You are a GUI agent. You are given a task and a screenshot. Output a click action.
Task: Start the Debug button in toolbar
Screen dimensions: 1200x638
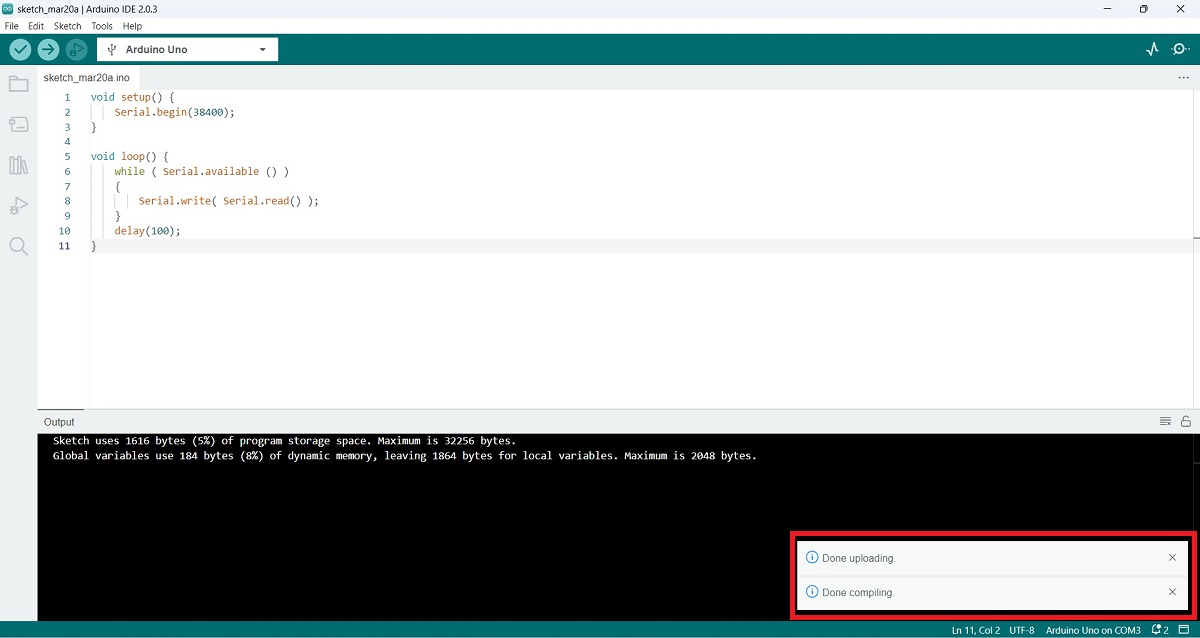(x=76, y=49)
